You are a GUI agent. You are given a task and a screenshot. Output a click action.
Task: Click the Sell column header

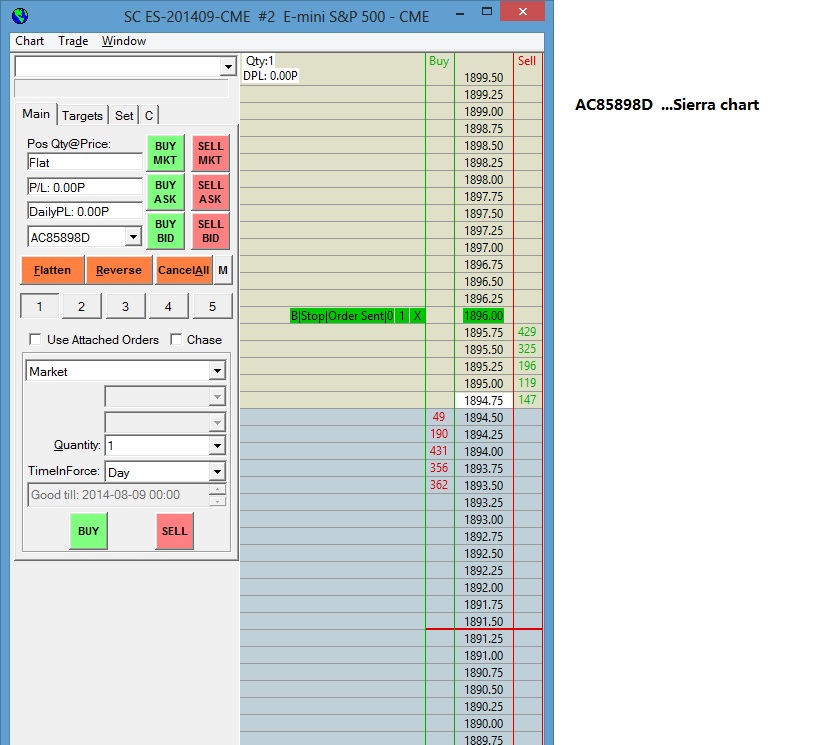(526, 61)
